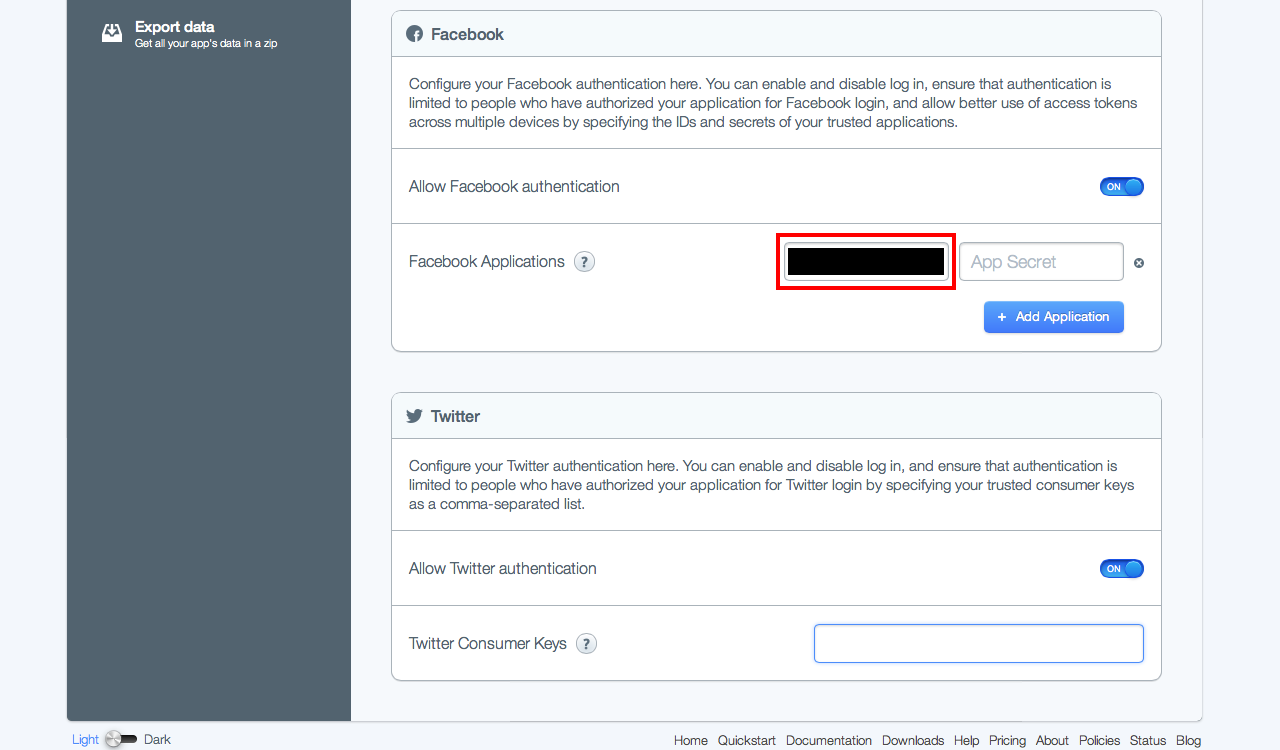View Pricing footer link

(1007, 741)
